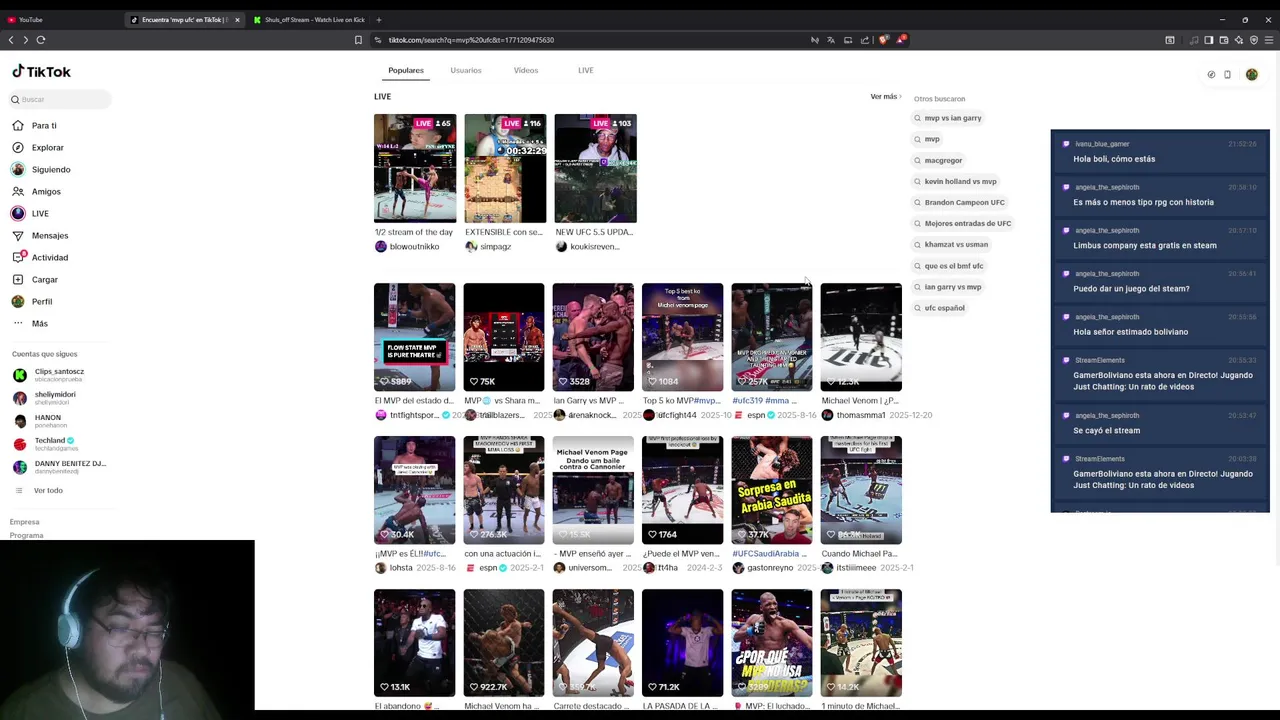The image size is (1280, 720).
Task: Open sheliymidori followed account
Action: [44, 398]
